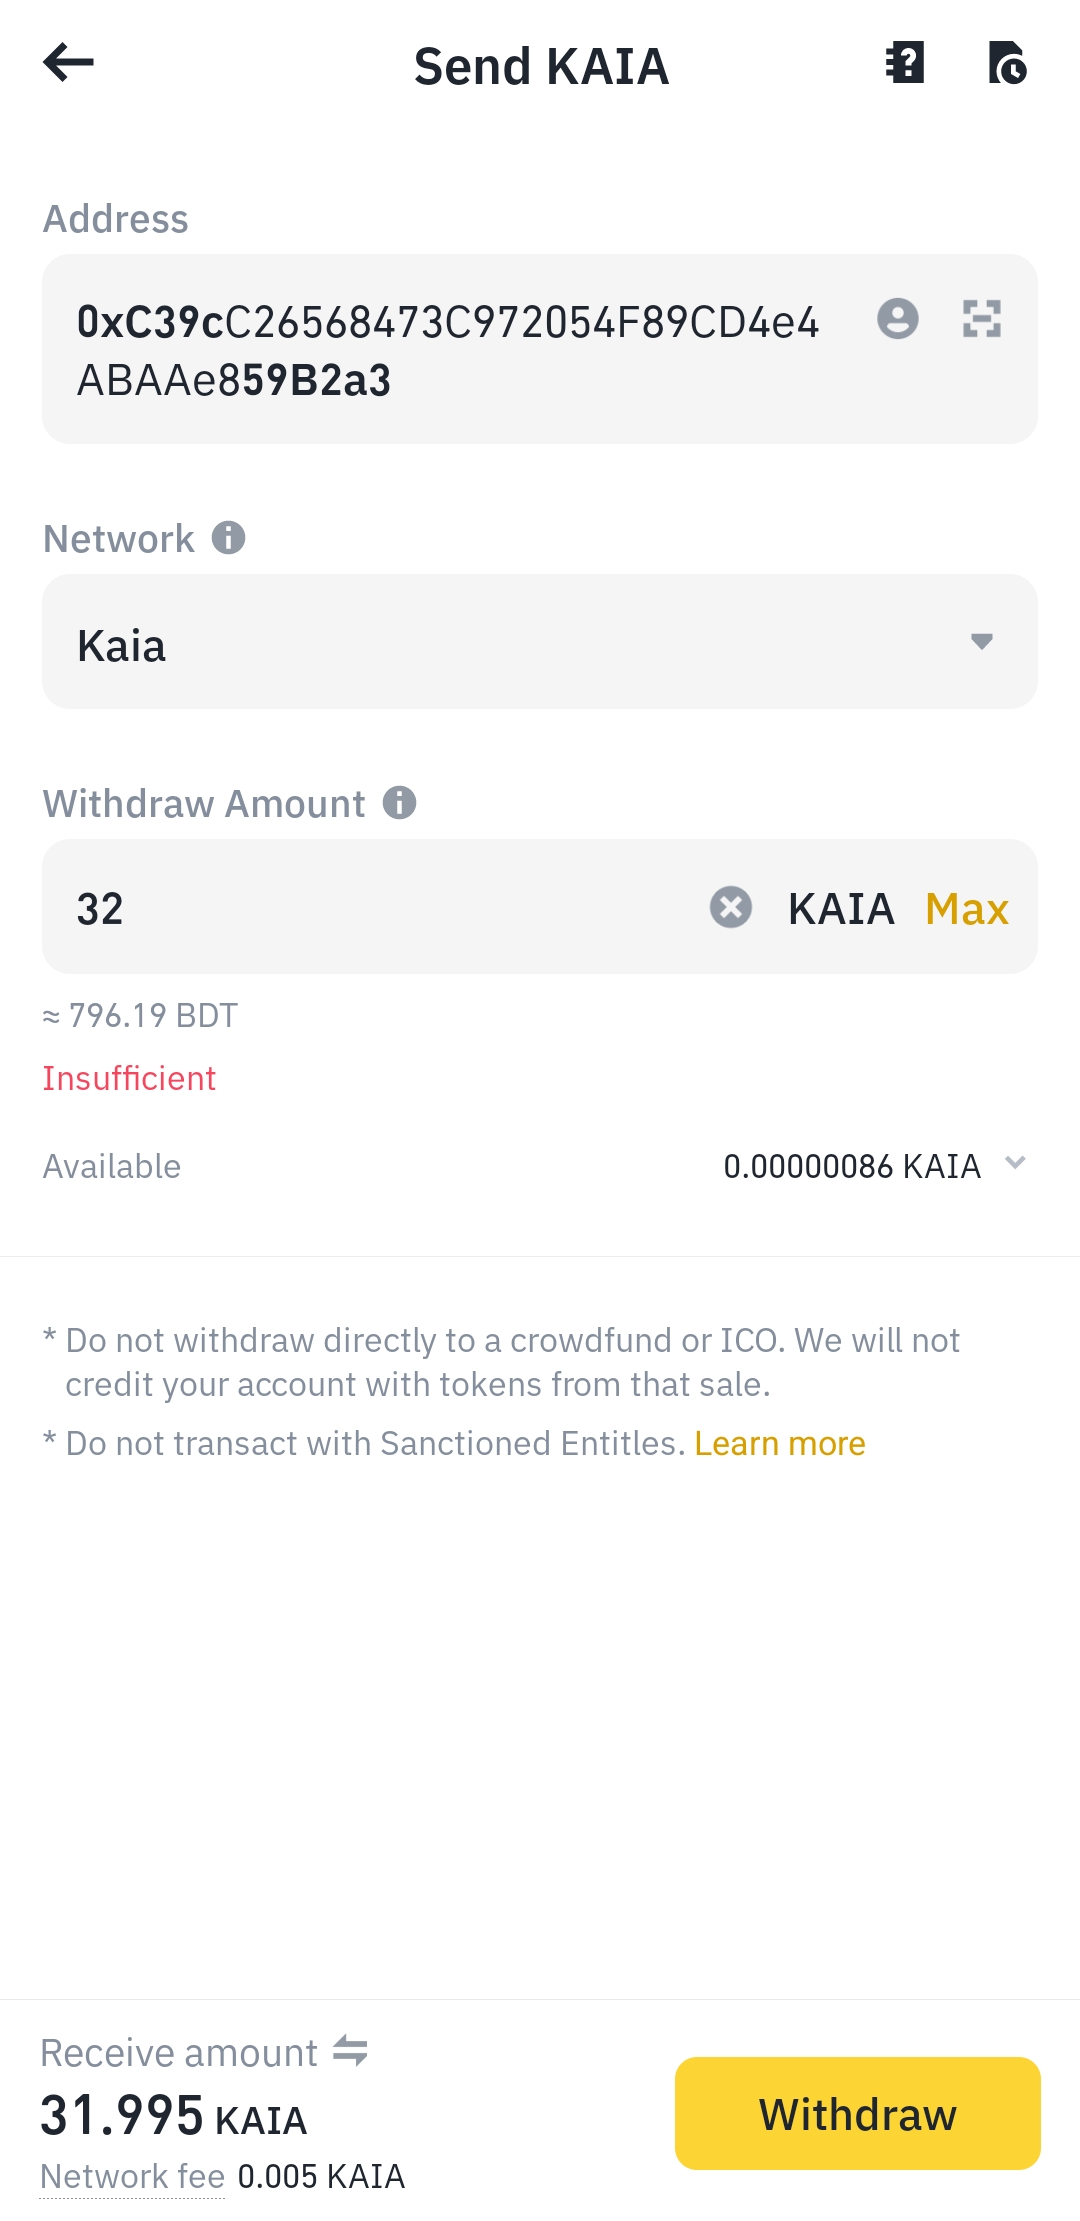The height and width of the screenshot is (2221, 1080).
Task: Open Learn more about Sanctioned Entities
Action: [x=780, y=1444]
